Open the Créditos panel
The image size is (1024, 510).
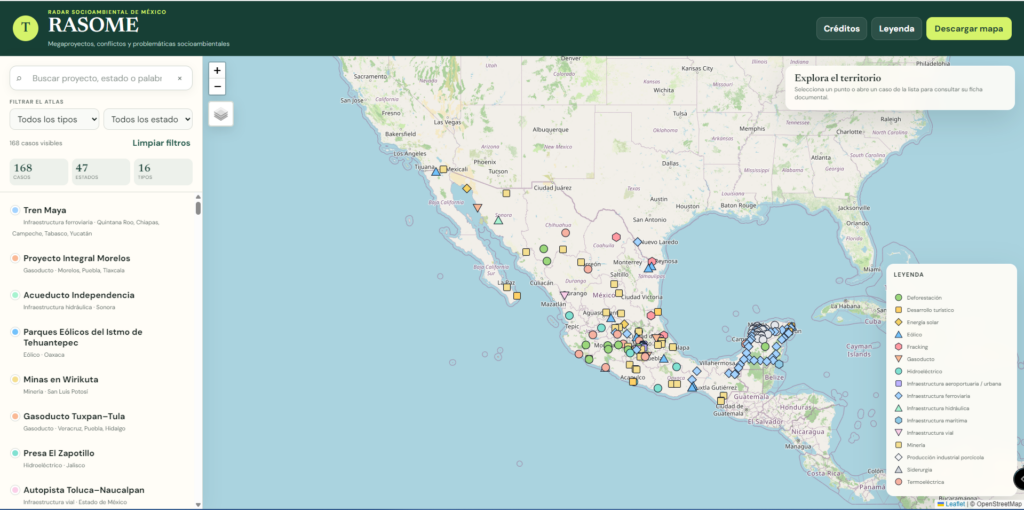[842, 29]
